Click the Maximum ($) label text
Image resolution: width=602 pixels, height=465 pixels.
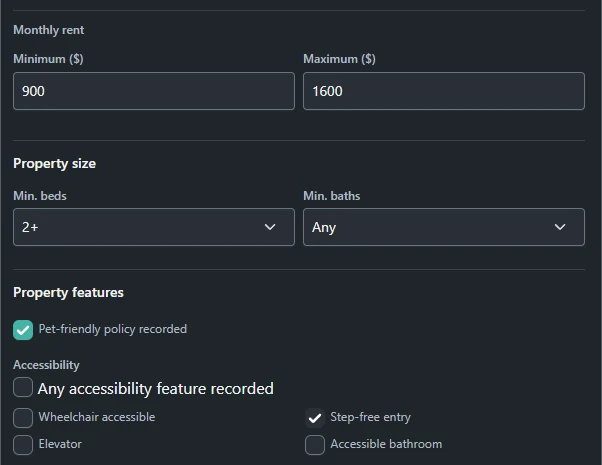(339, 59)
